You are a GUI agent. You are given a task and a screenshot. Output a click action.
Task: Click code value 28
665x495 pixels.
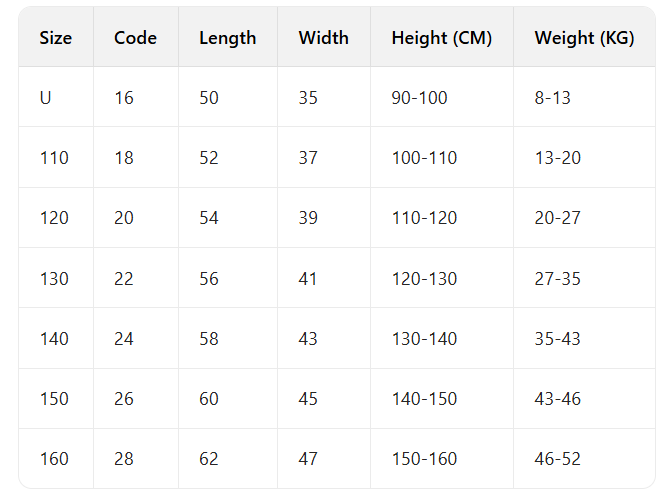124,459
